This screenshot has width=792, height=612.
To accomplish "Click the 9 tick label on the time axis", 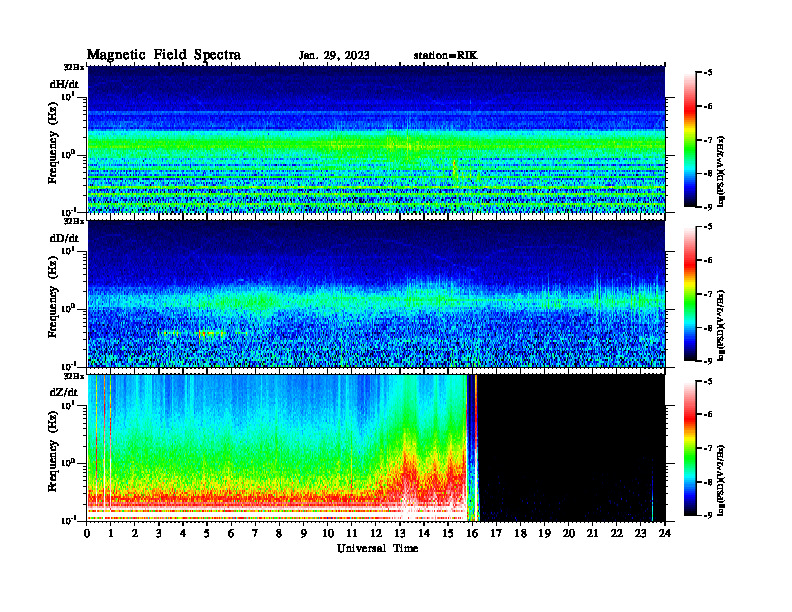I will pos(304,534).
